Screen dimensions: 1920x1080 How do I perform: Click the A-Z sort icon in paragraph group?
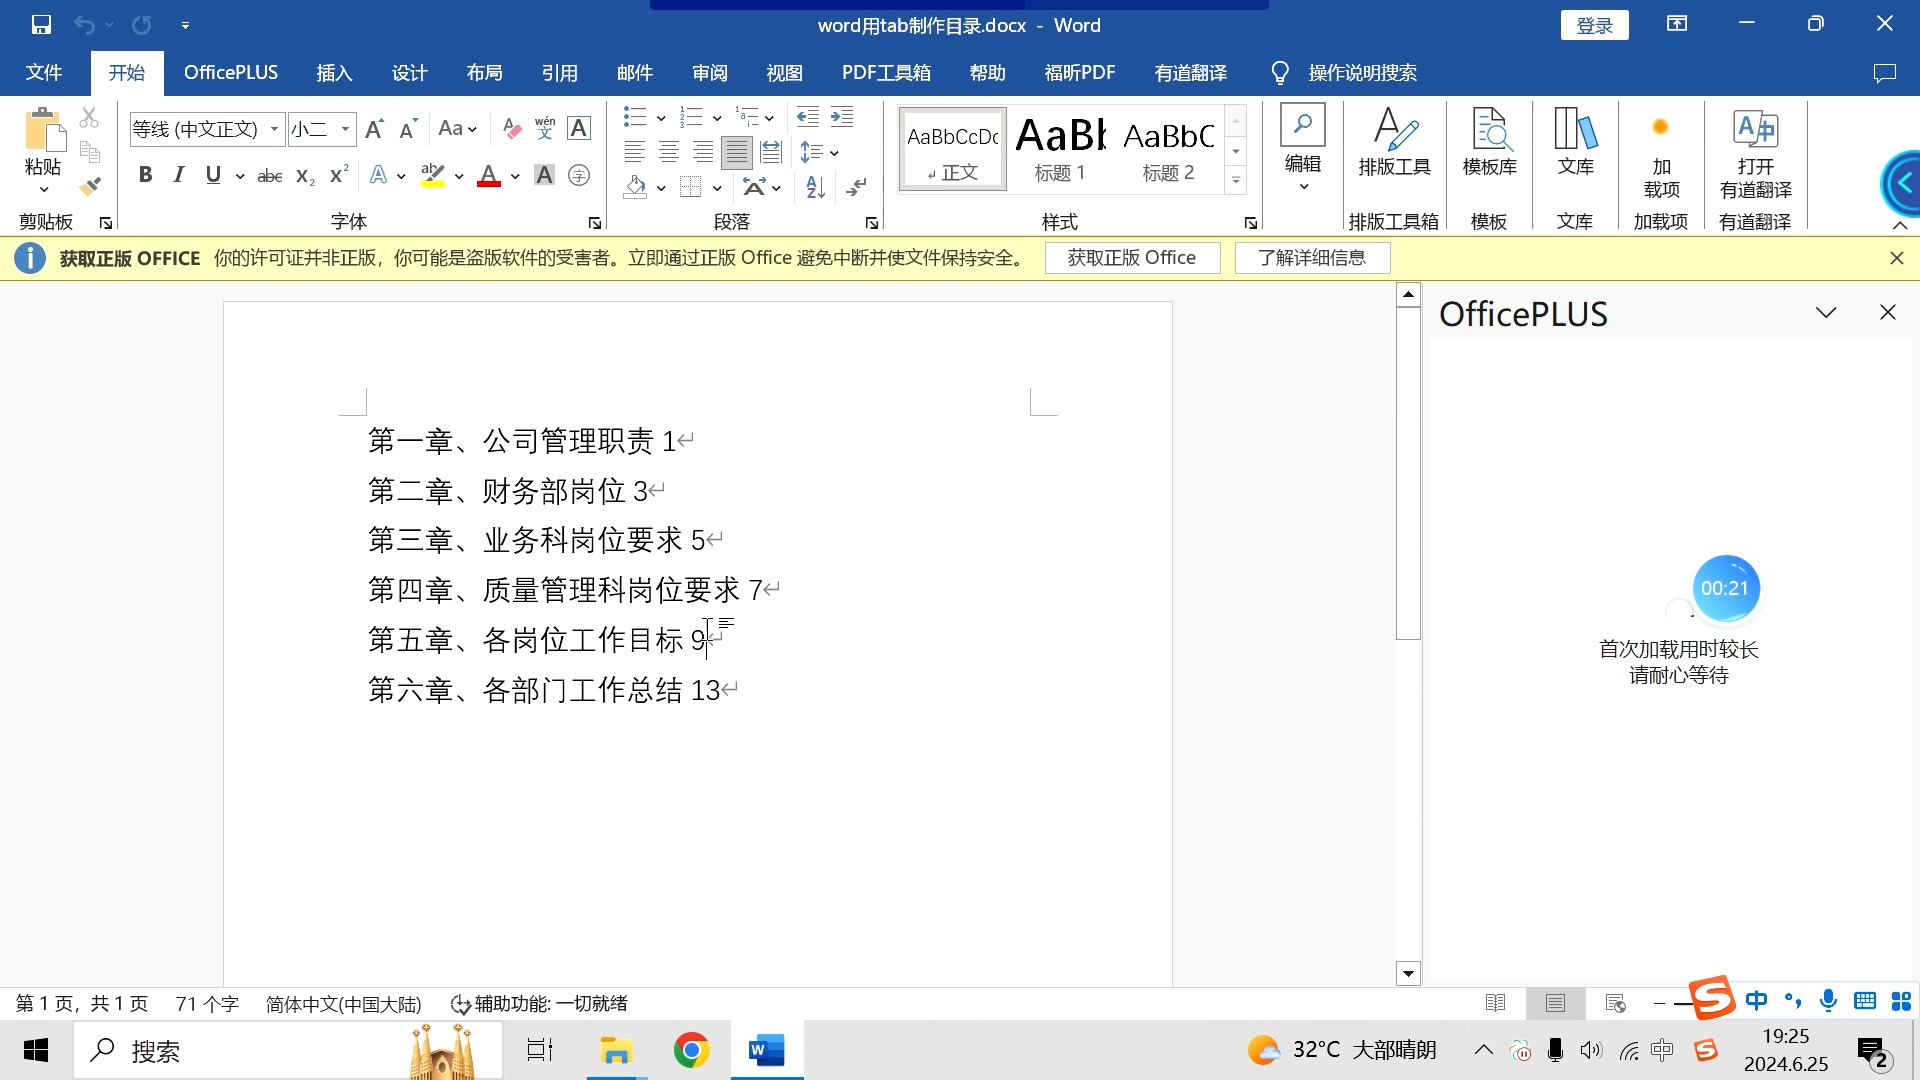point(812,187)
